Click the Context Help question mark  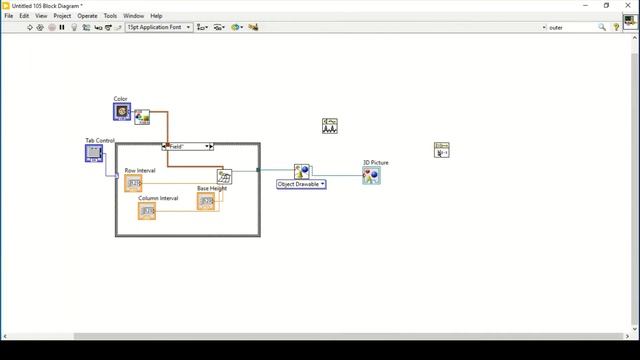pyautogui.click(x=616, y=27)
